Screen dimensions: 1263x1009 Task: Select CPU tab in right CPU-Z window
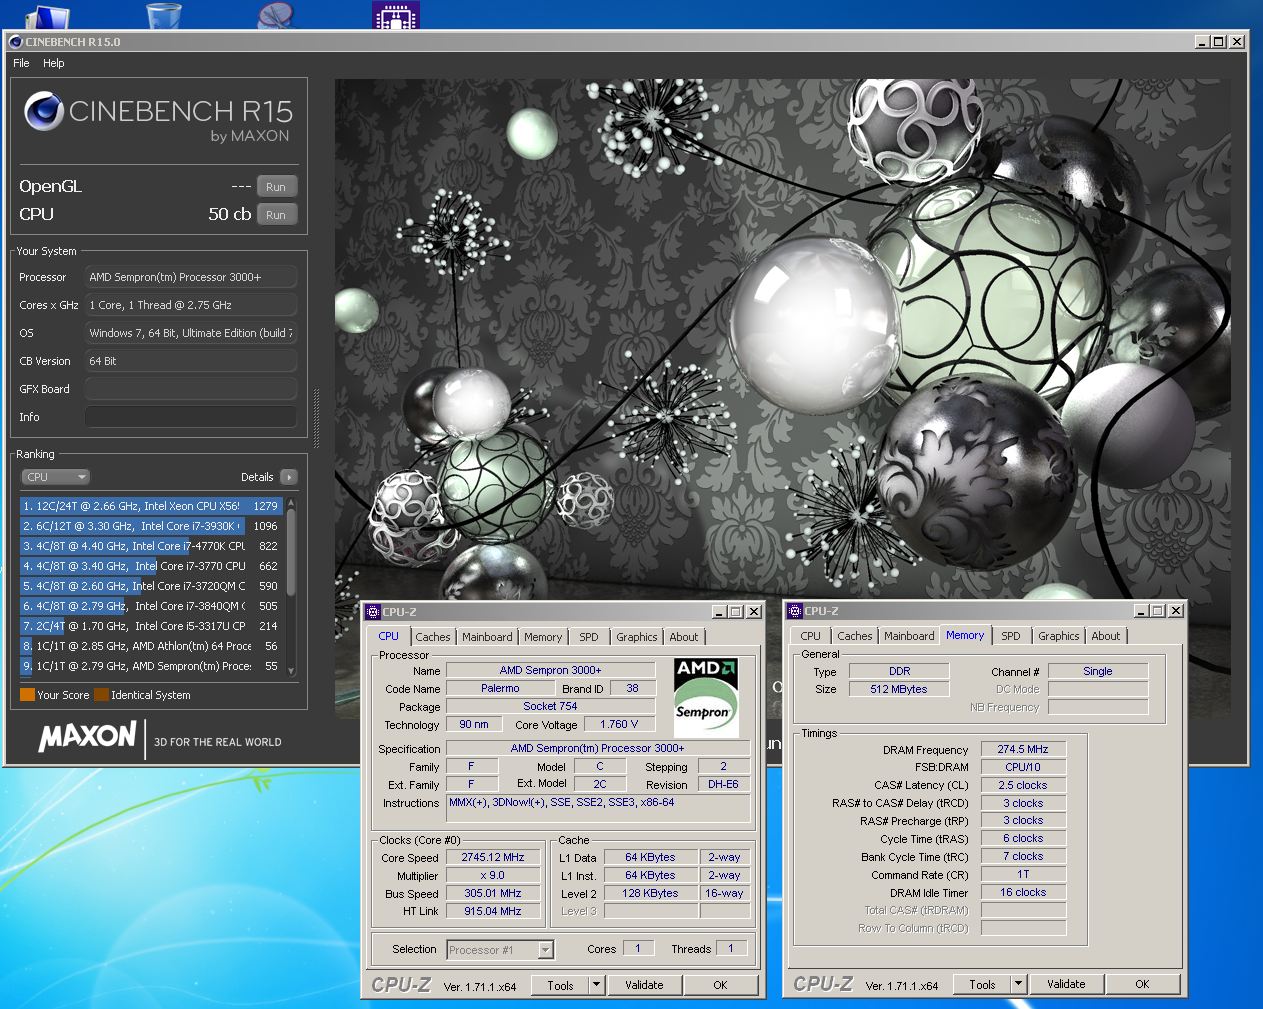coord(811,636)
